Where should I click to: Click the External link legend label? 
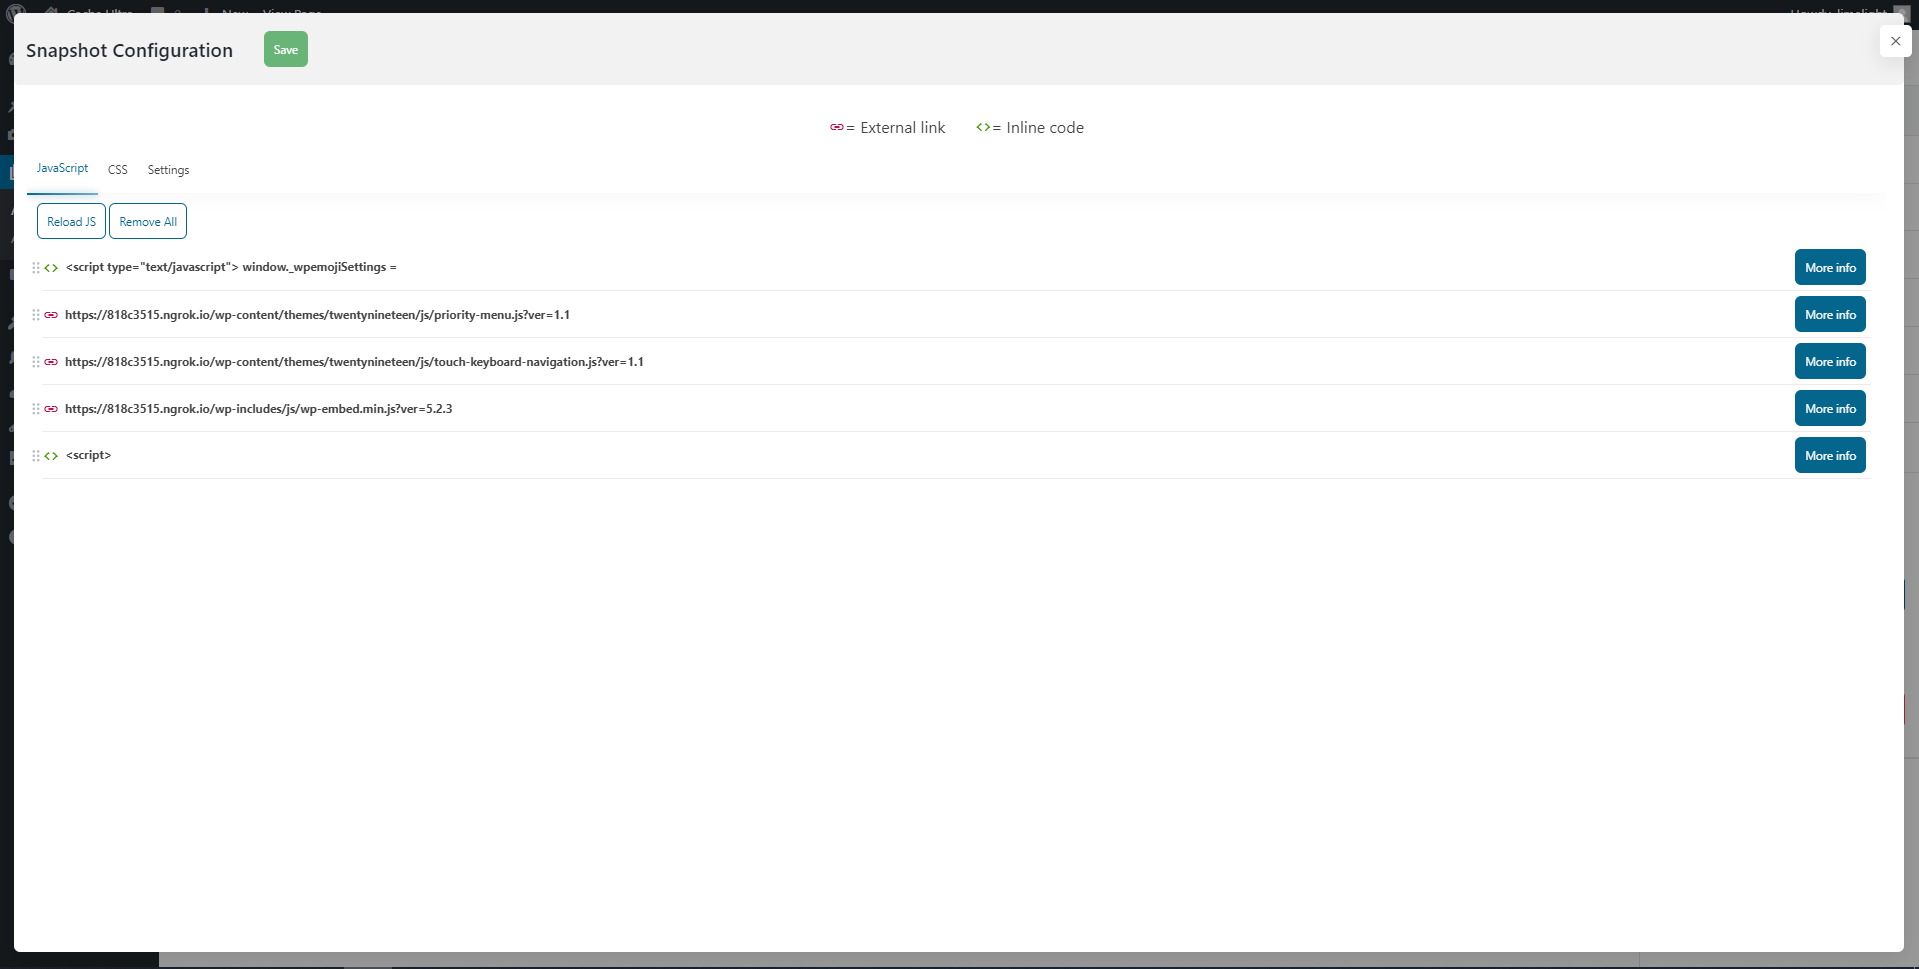click(x=902, y=127)
